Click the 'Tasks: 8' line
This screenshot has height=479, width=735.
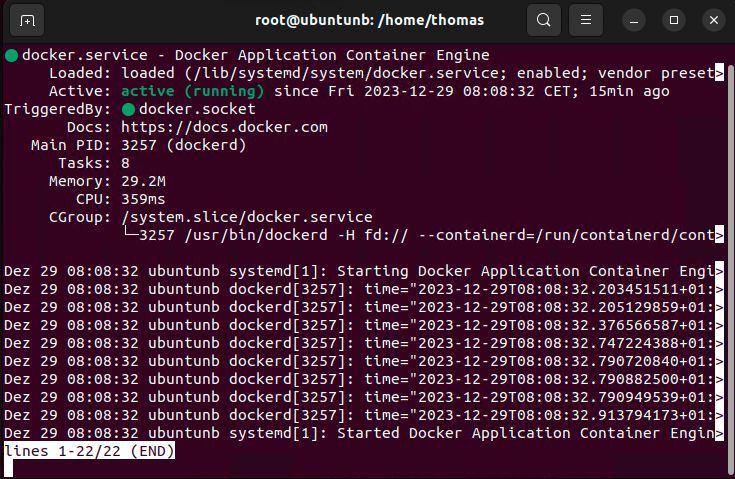click(94, 163)
